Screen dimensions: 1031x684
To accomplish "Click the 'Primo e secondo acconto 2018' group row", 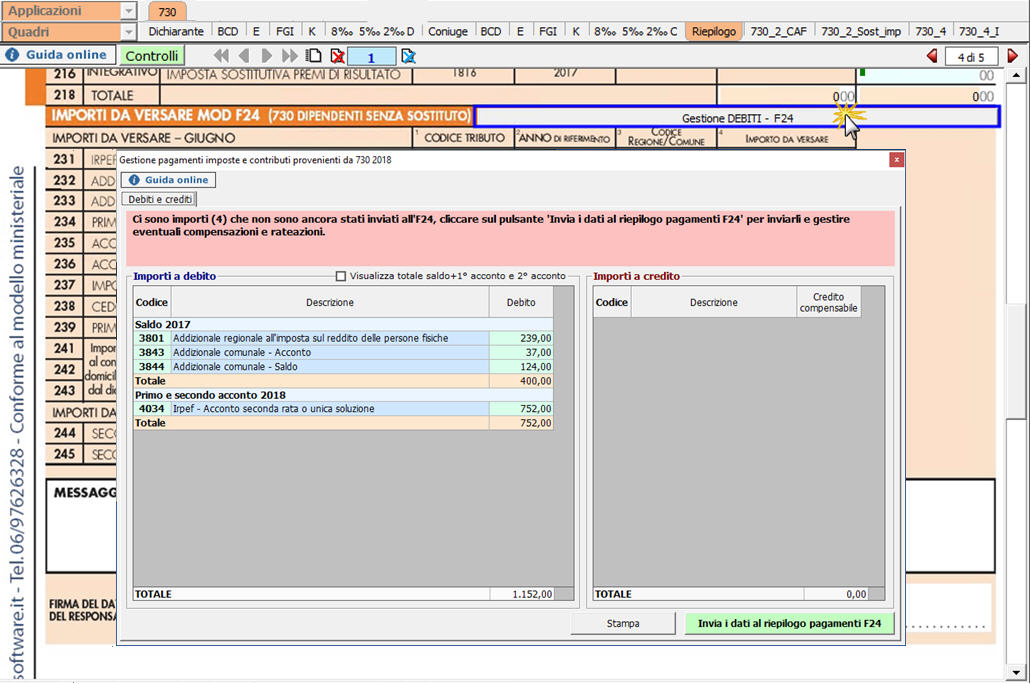I will pyautogui.click(x=343, y=395).
